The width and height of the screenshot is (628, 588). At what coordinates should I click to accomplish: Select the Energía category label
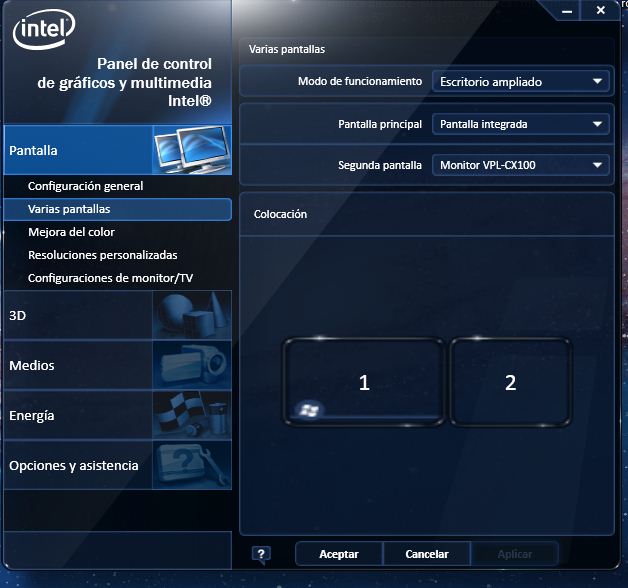pyautogui.click(x=32, y=416)
